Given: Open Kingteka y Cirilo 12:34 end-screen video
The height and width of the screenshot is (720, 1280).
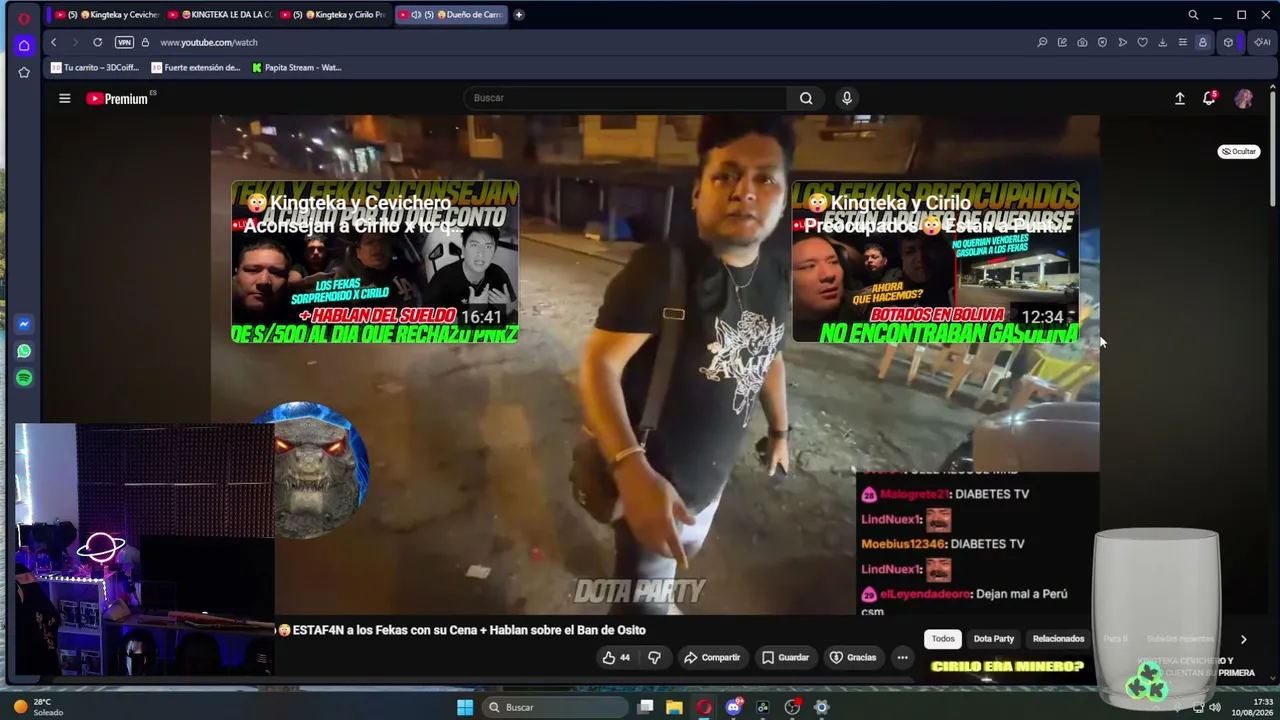Looking at the screenshot, I should coord(935,262).
